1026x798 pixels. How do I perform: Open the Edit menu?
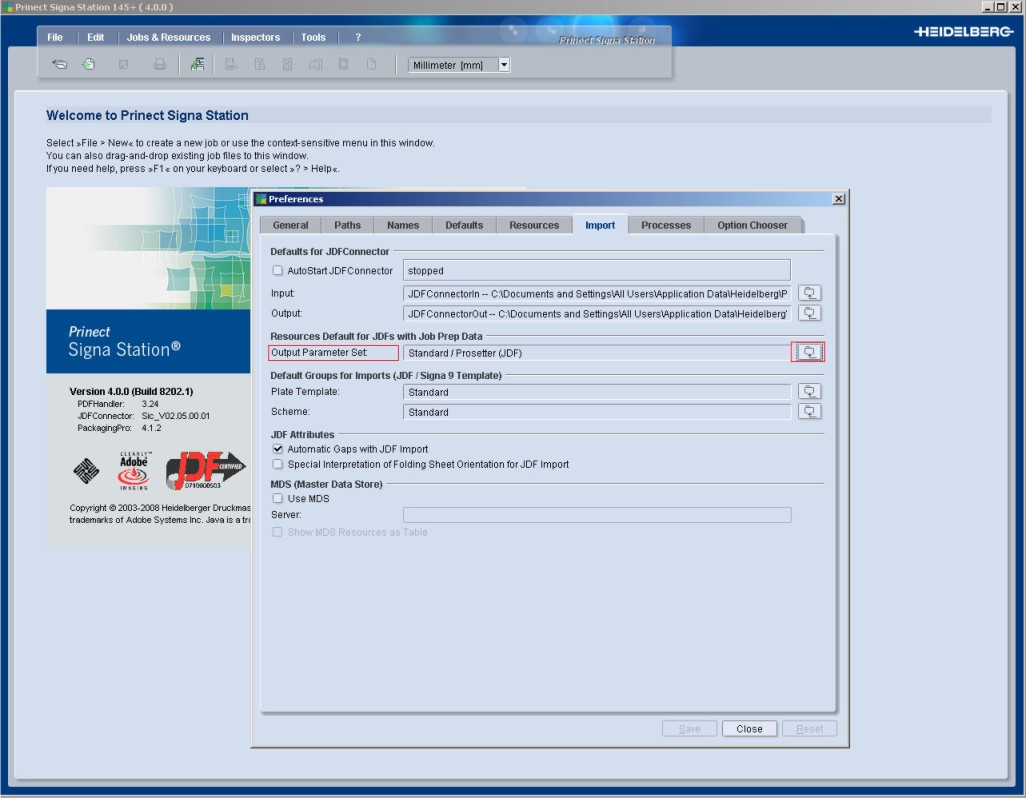(96, 37)
